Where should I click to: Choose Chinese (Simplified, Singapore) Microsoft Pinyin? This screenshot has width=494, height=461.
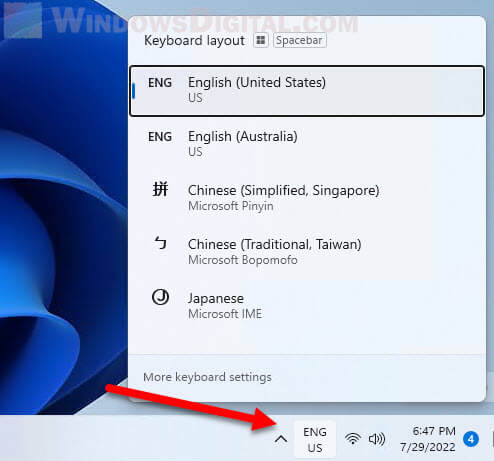click(307, 198)
